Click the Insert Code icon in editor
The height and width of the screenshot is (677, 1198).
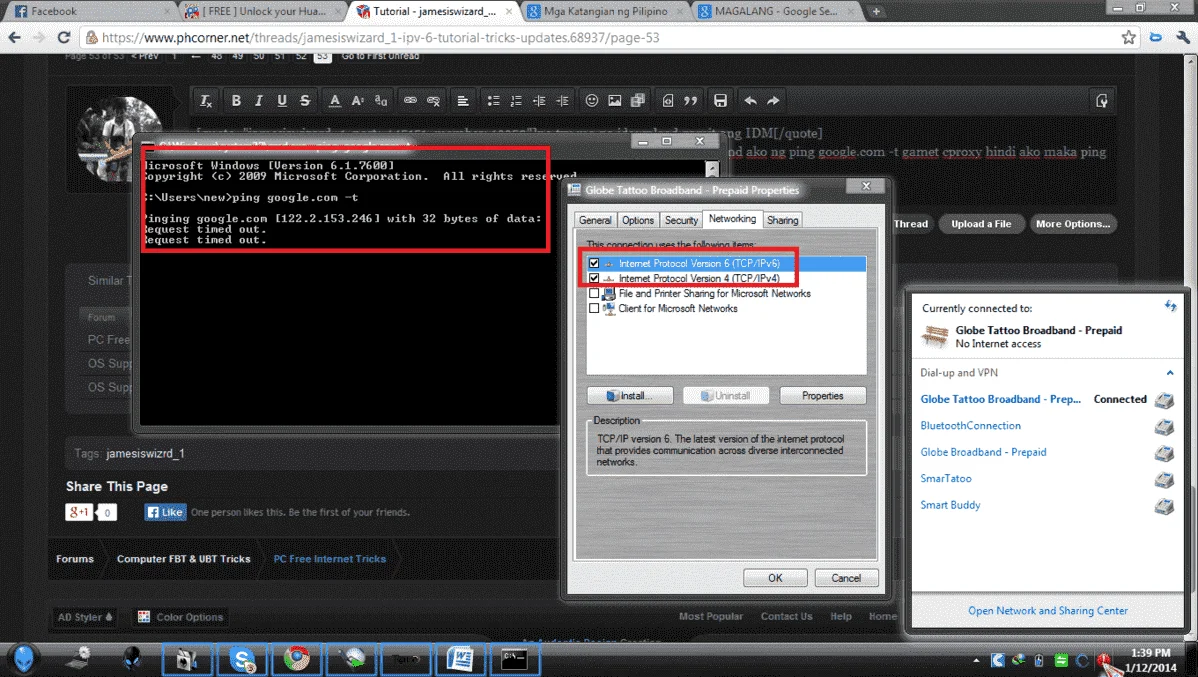coord(668,101)
